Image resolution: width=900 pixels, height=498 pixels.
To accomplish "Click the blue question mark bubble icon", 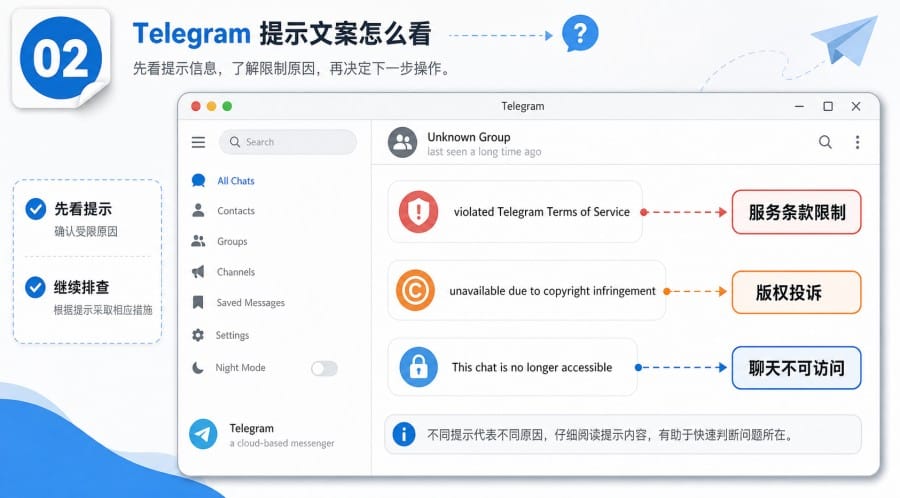I will coord(580,33).
